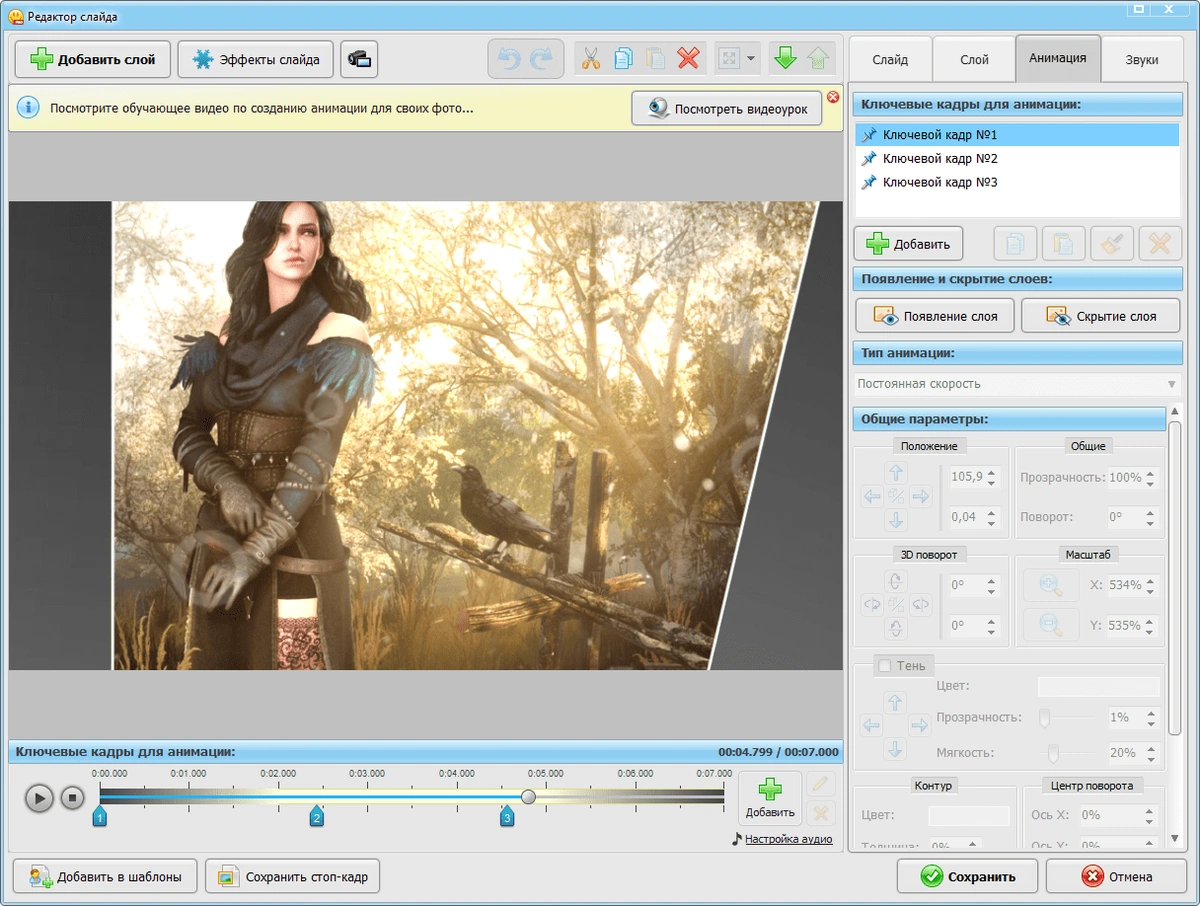Click copy keyframe icon in right panel
Screen dimensions: 1200x906
point(1014,243)
